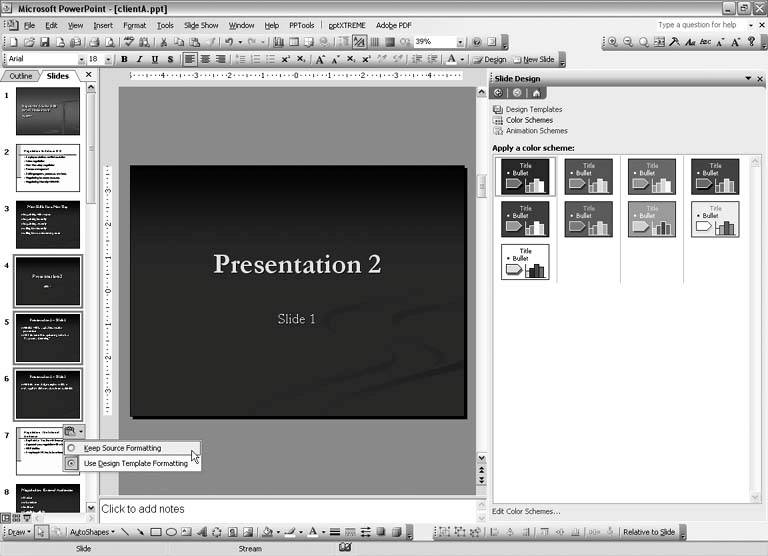This screenshot has height=556, width=768.
Task: Select Keep Source Formatting option
Action: [122, 448]
